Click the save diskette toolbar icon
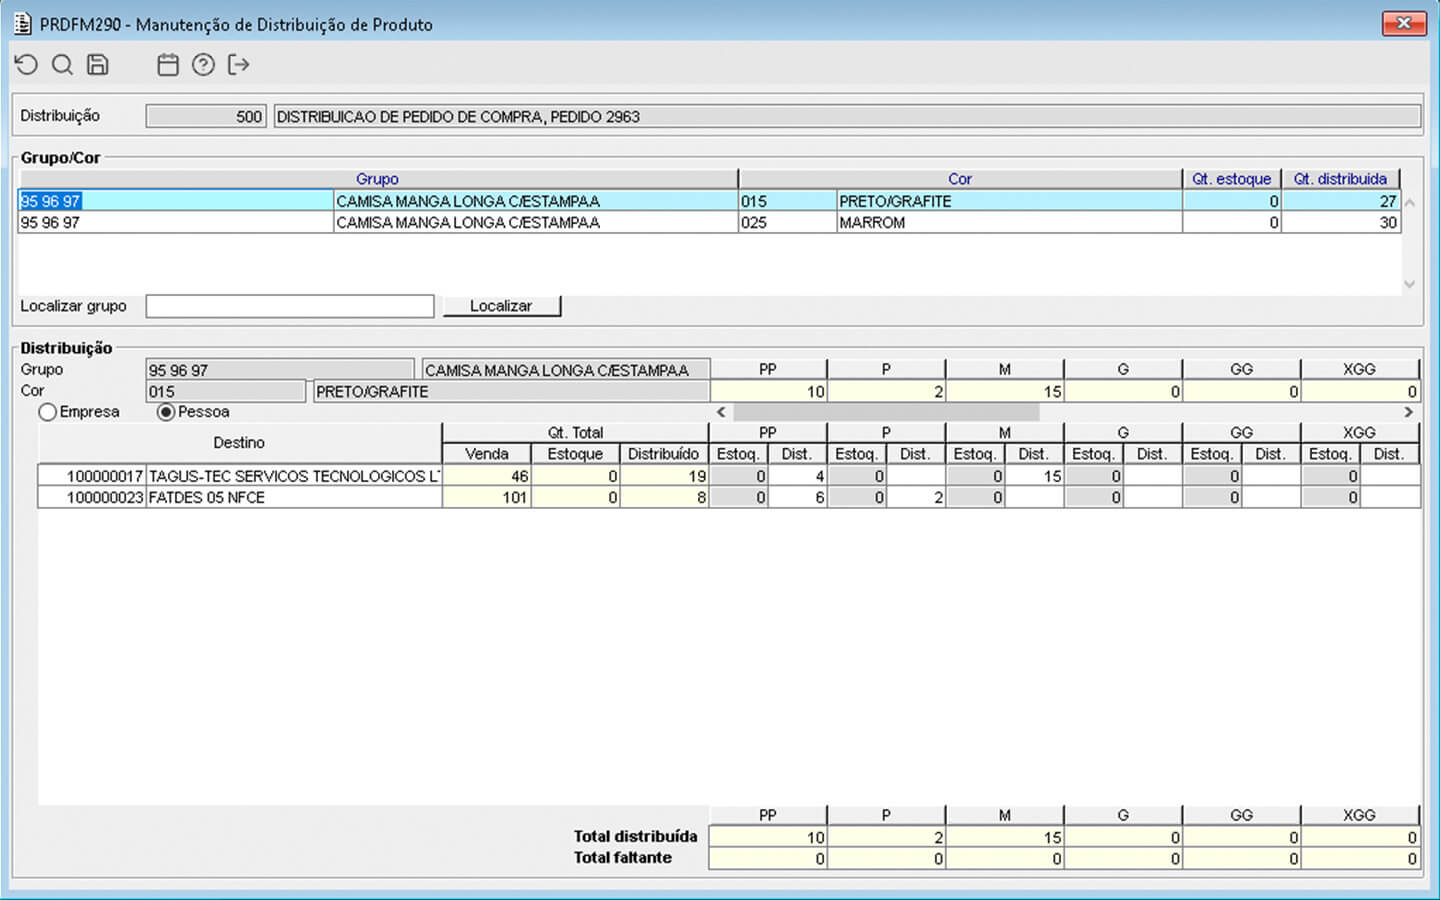 [98, 65]
